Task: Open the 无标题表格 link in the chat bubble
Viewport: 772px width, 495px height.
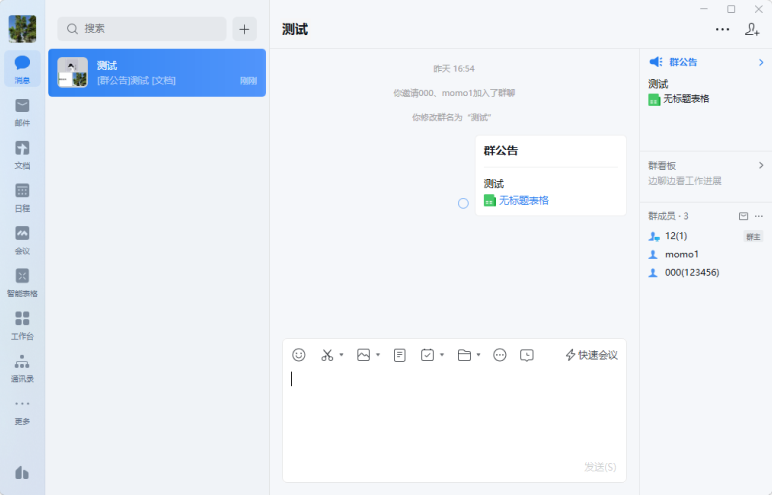Action: (523, 200)
